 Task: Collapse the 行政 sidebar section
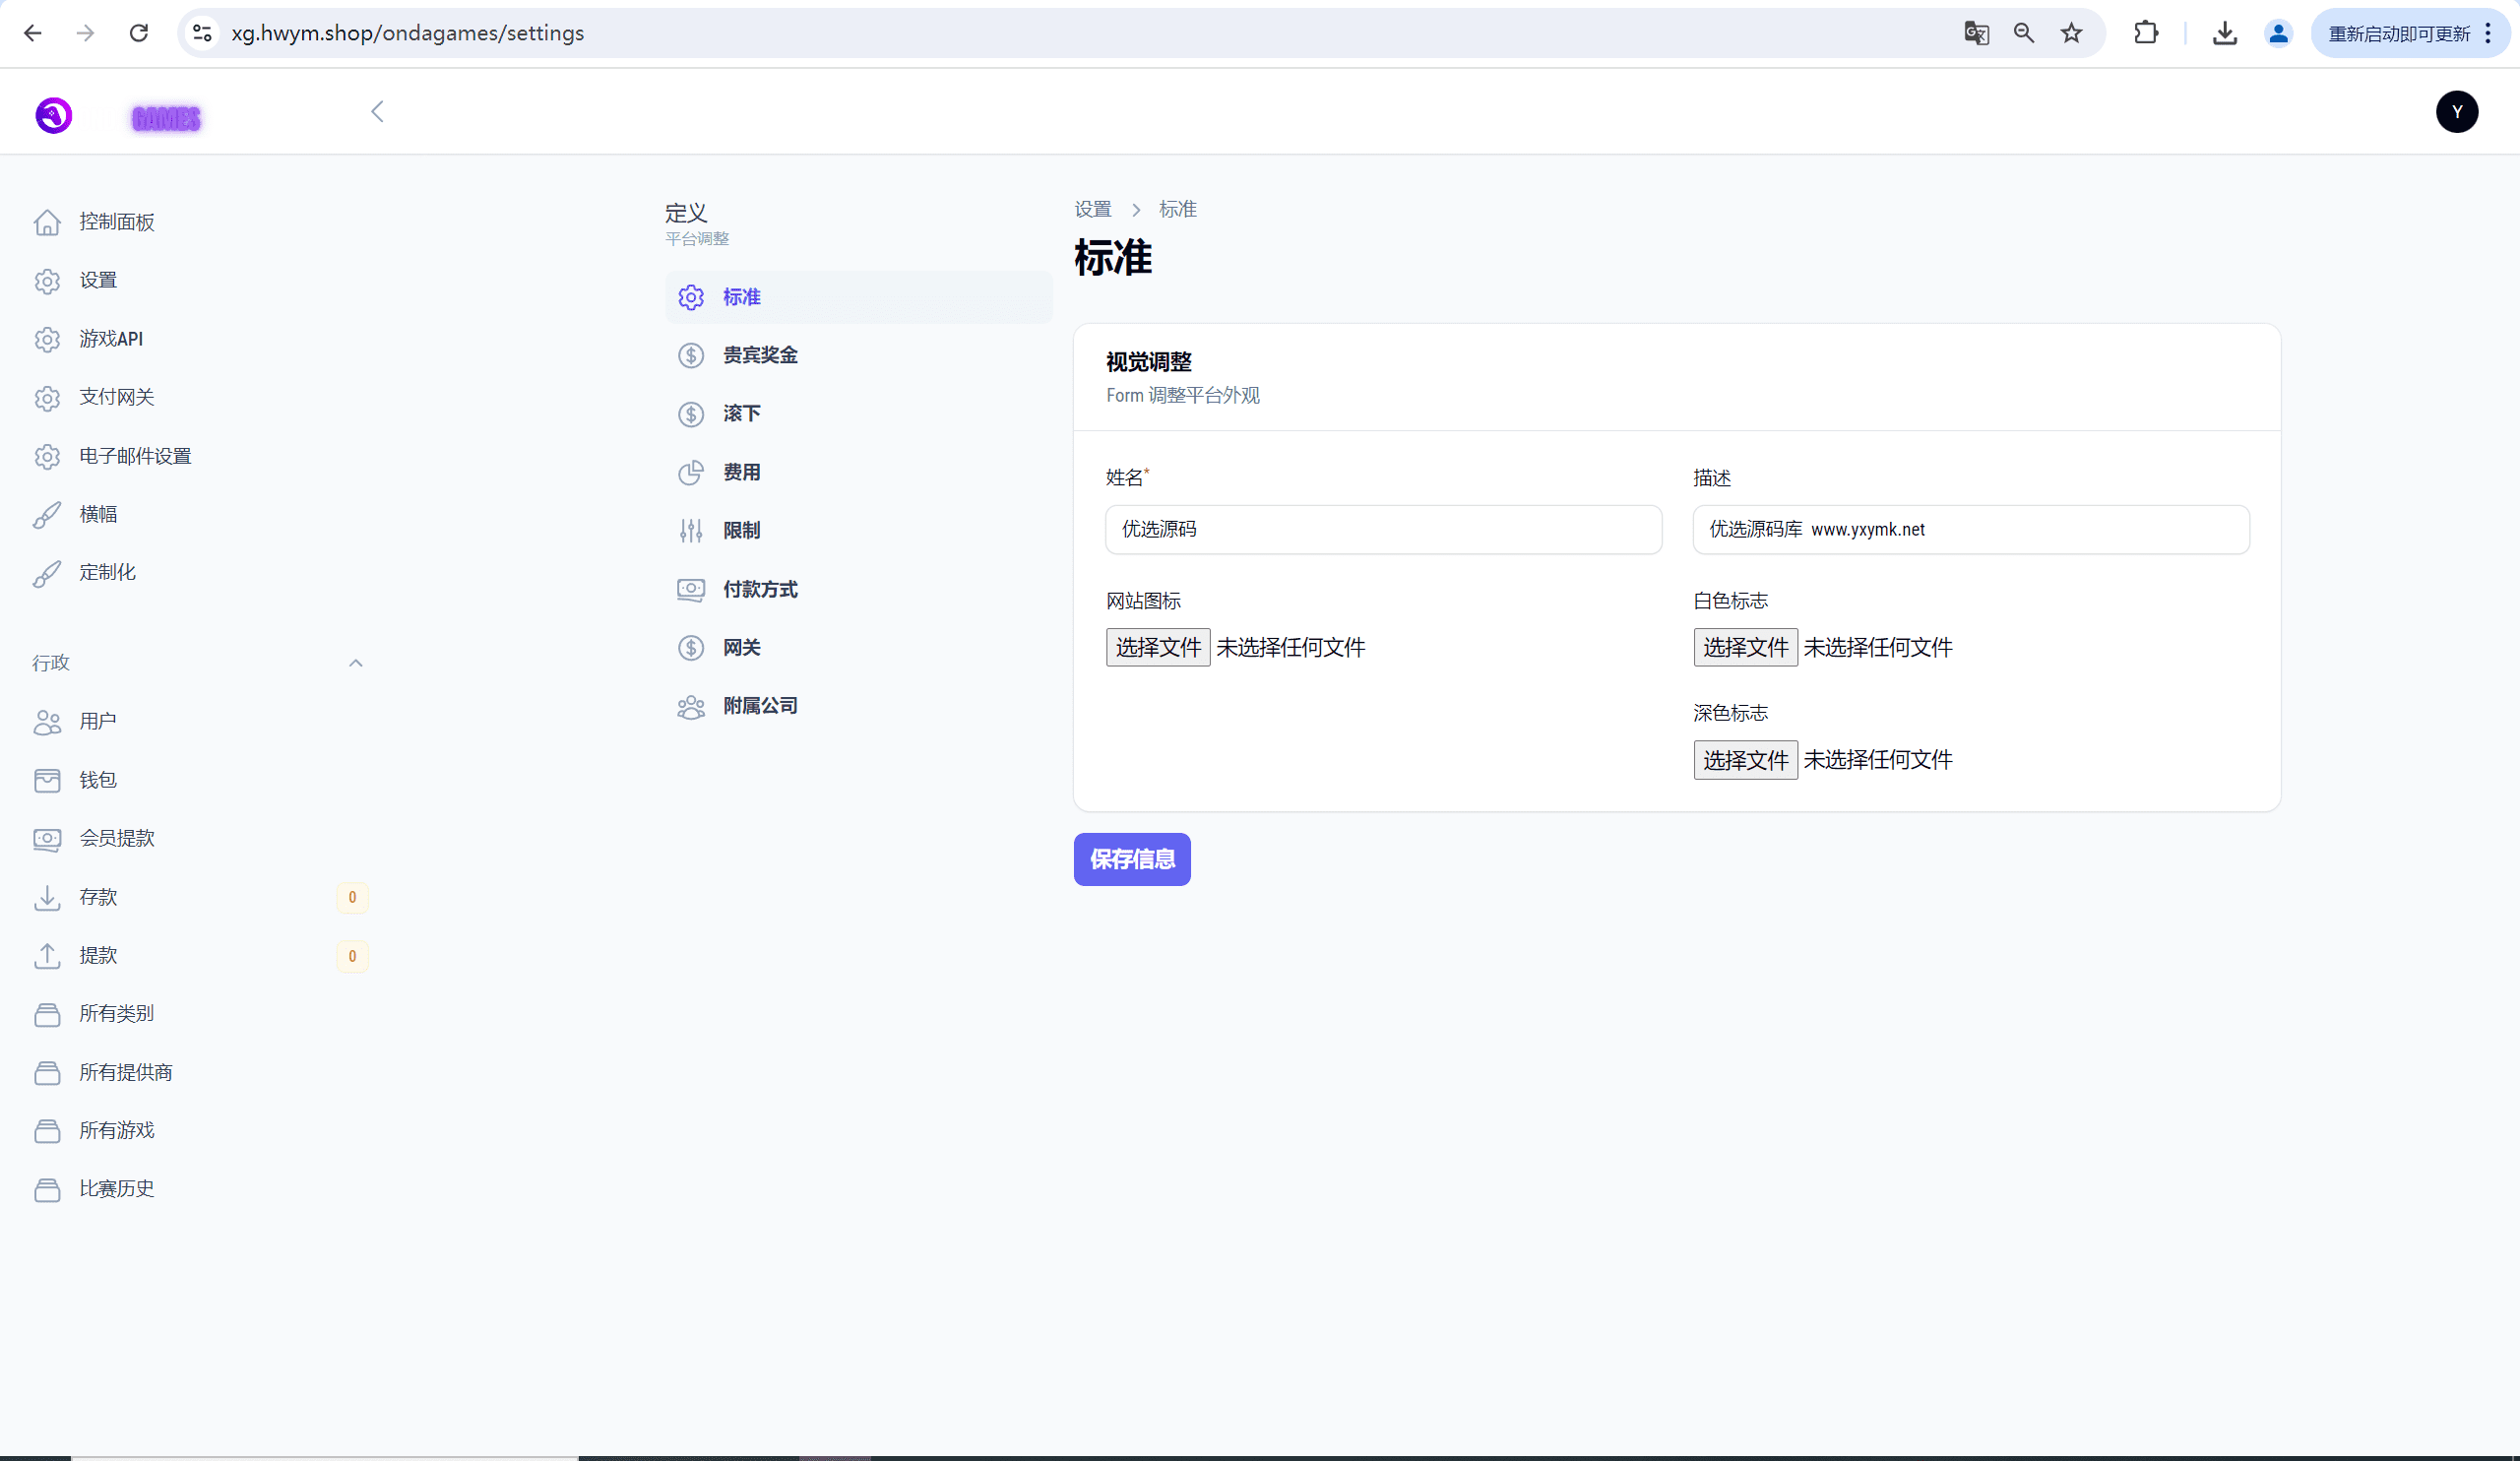click(355, 663)
